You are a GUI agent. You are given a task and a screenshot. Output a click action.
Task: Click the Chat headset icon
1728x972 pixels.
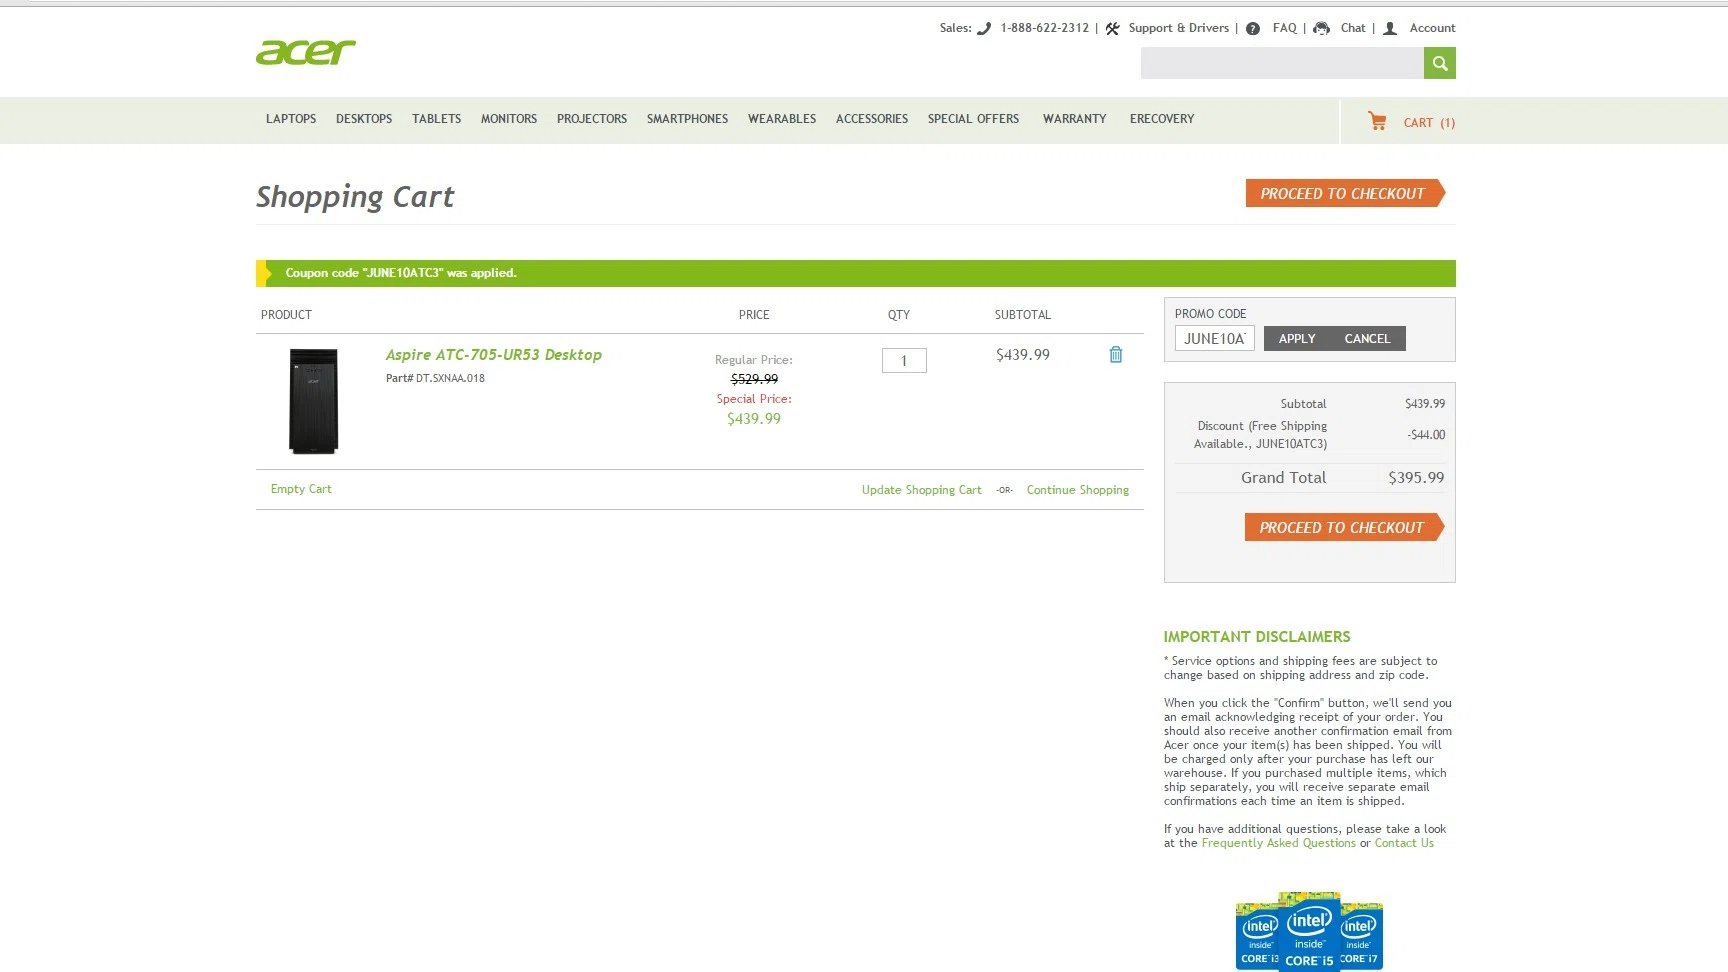coord(1321,29)
